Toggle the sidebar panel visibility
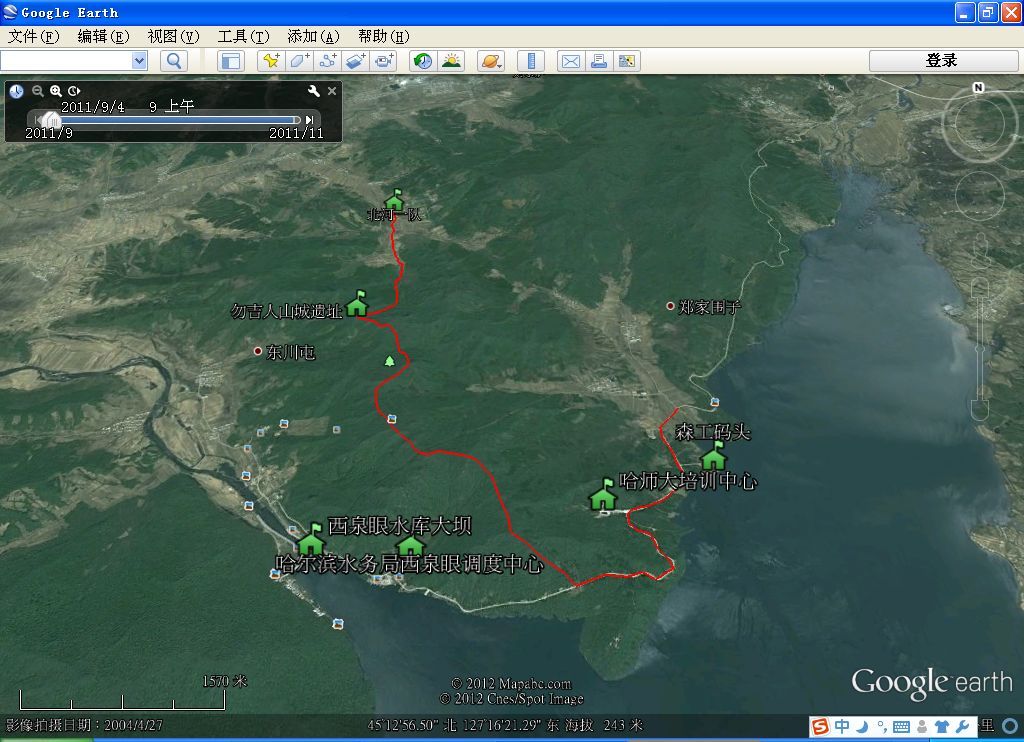 231,61
